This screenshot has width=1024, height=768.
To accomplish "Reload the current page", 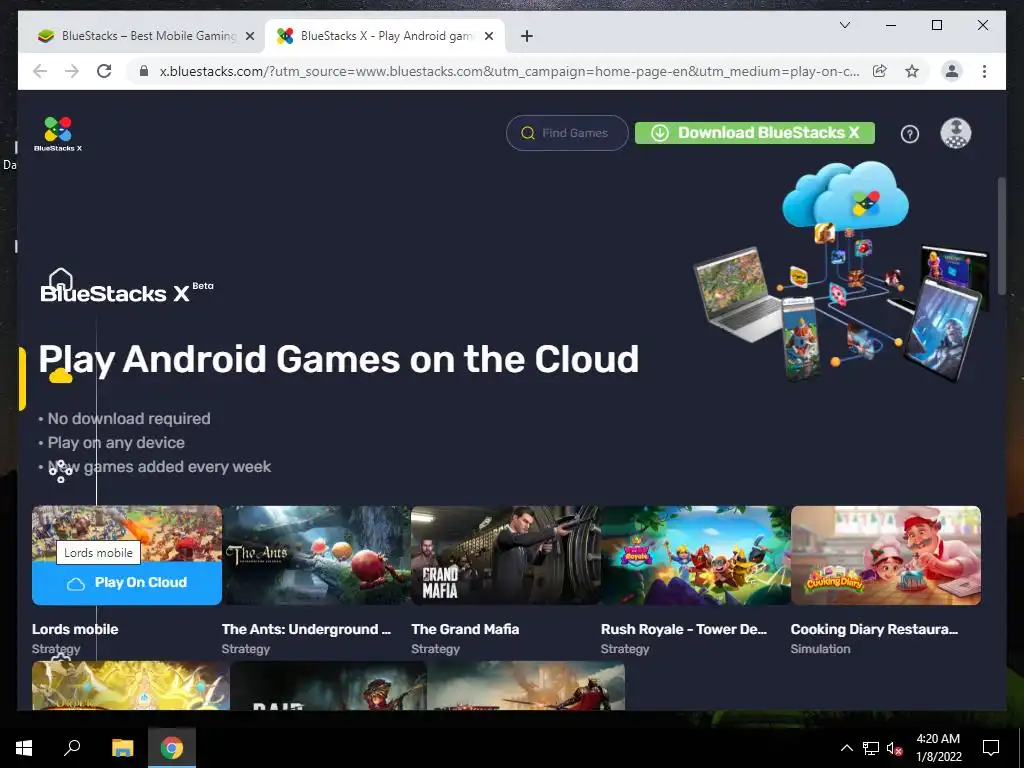I will click(x=104, y=71).
